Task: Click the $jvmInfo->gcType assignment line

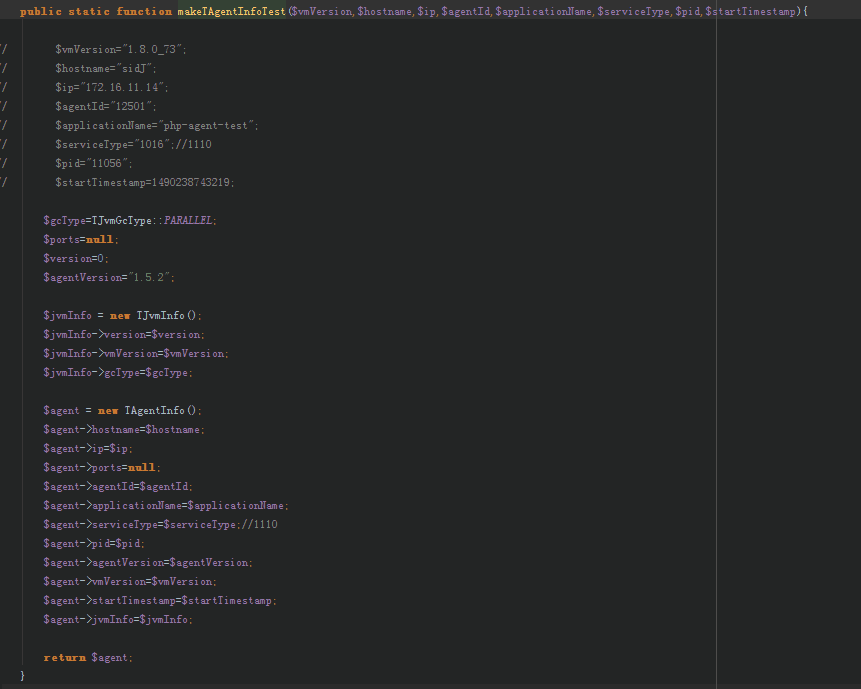Action: [118, 372]
